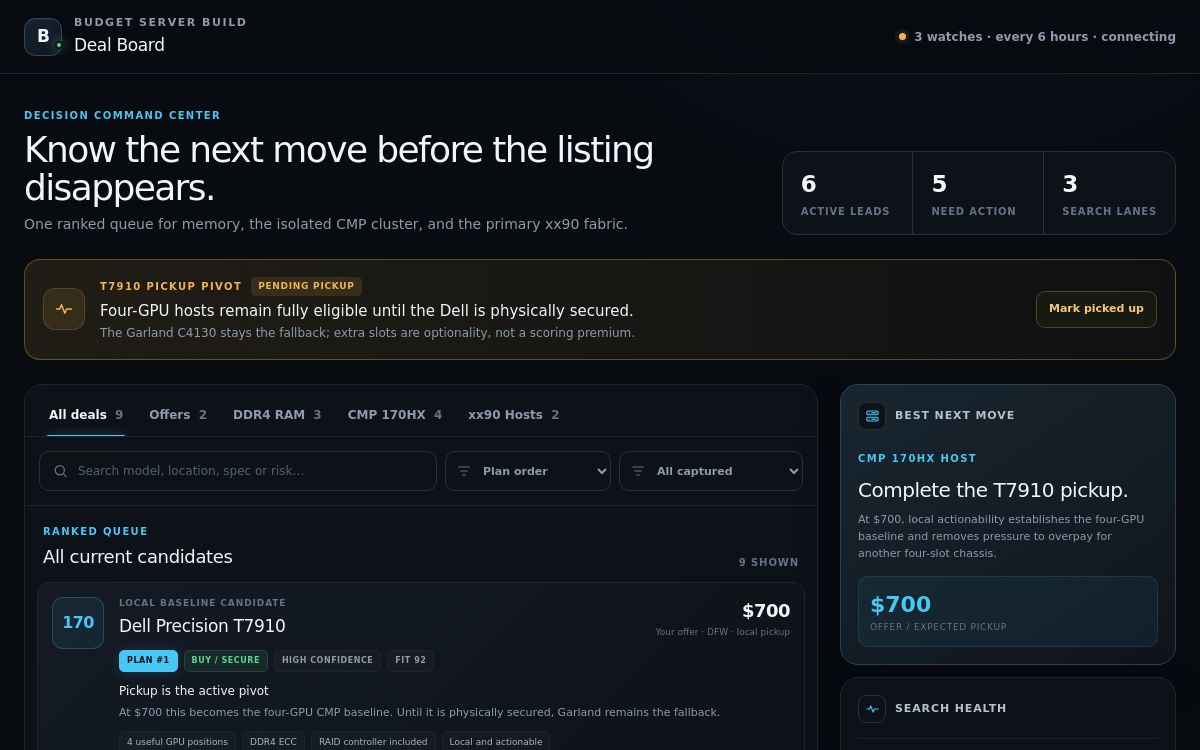The width and height of the screenshot is (1200, 750).
Task: Click the PLAN #1 tag
Action: [148, 660]
